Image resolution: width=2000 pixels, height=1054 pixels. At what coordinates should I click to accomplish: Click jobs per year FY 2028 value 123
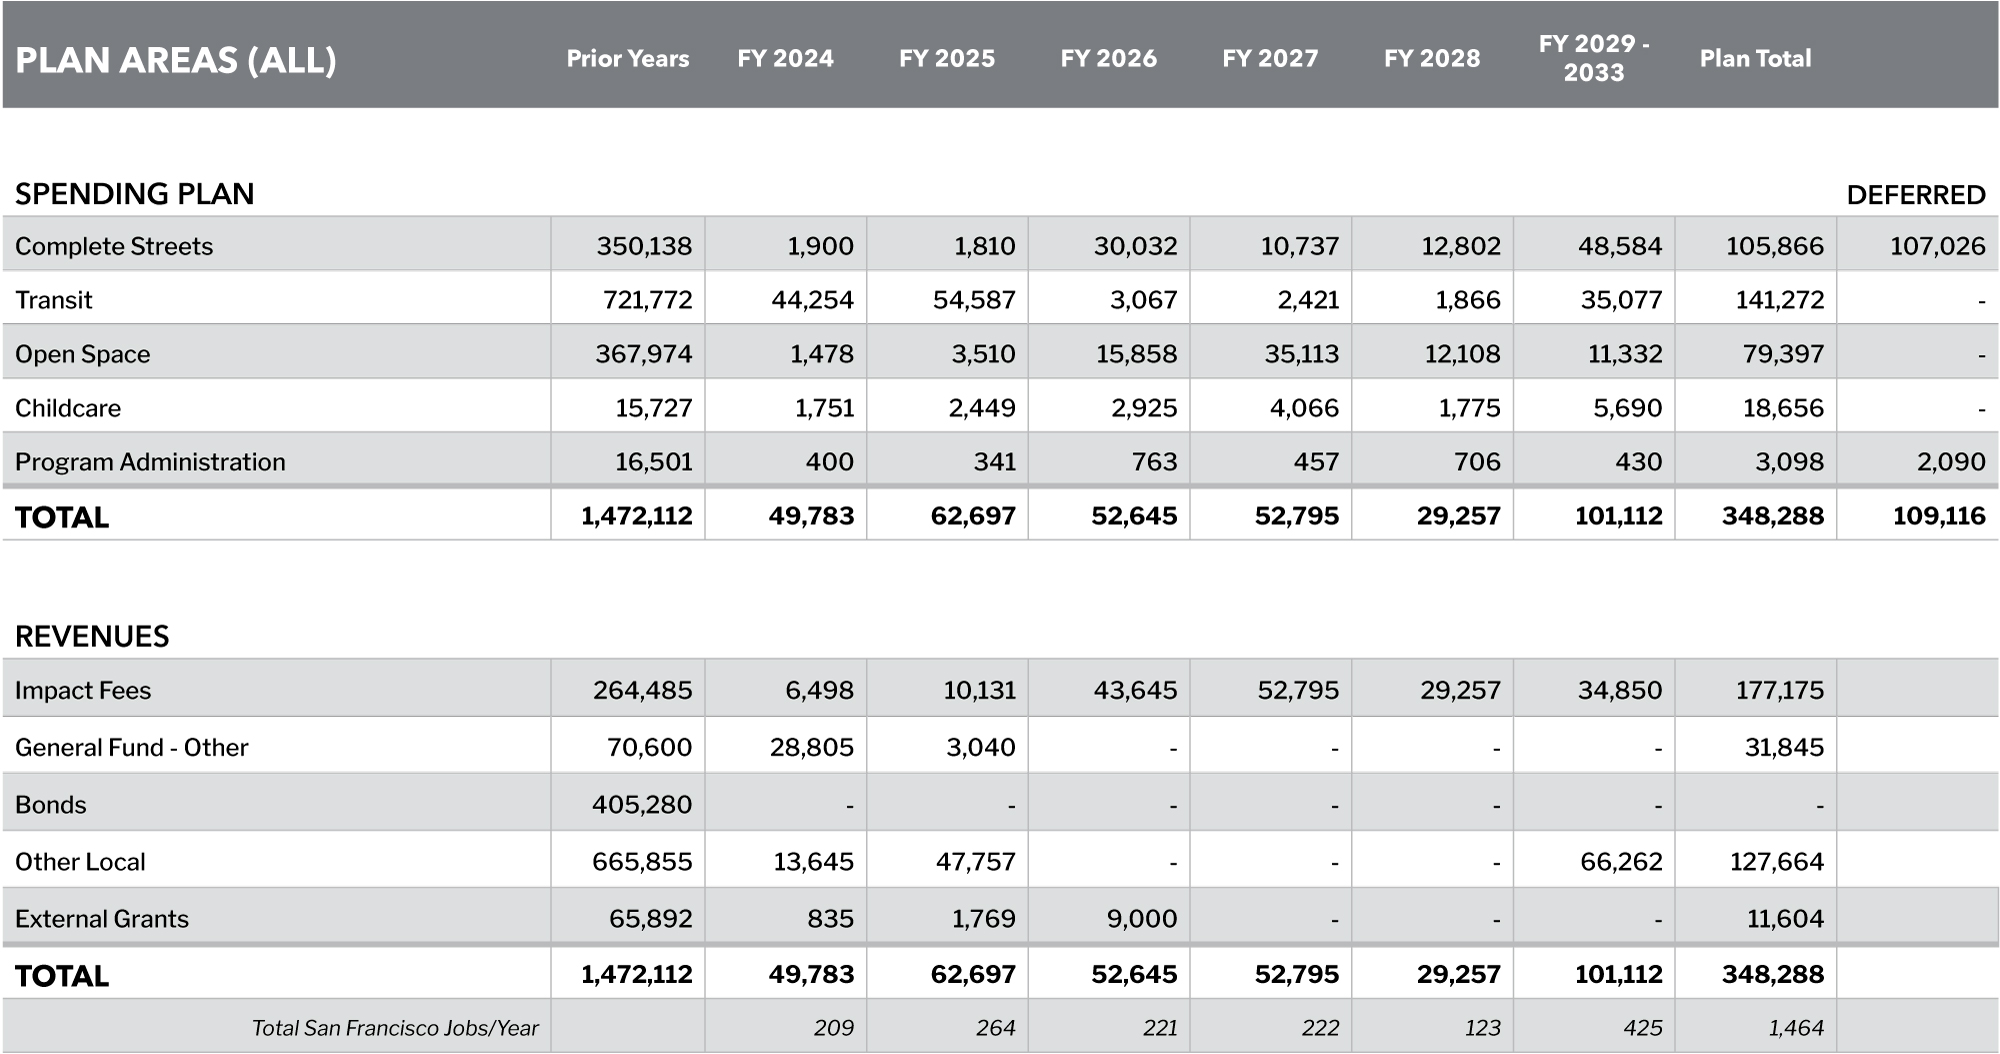[1482, 1028]
